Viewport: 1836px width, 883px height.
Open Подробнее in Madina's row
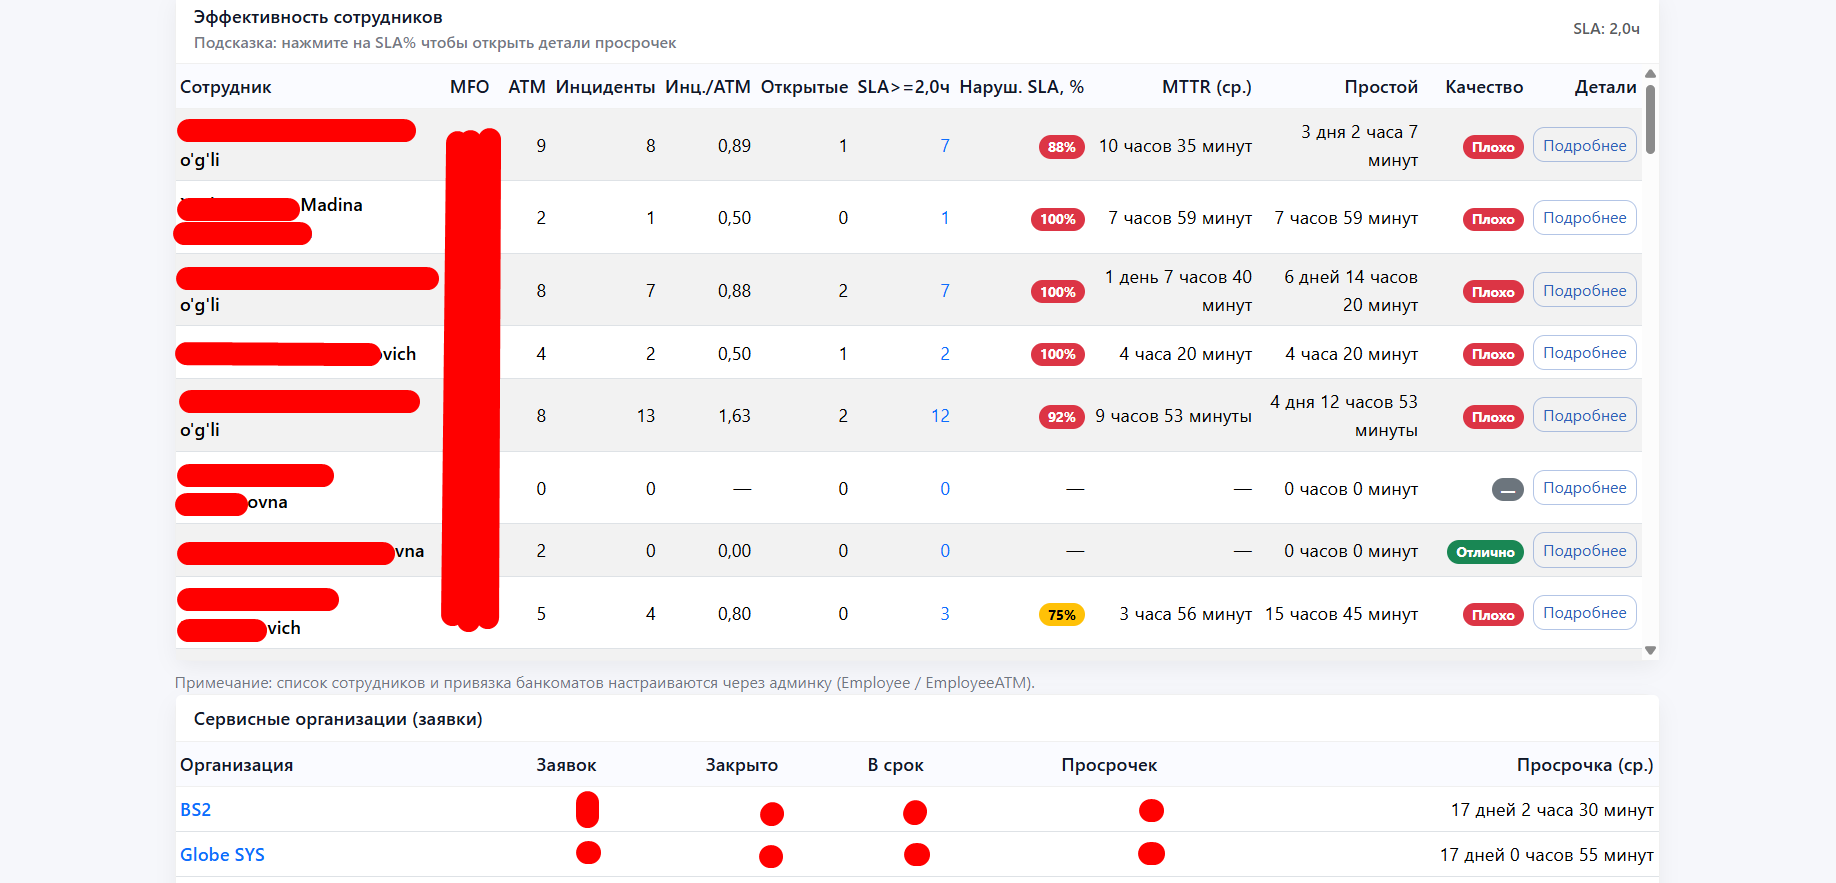(1584, 218)
